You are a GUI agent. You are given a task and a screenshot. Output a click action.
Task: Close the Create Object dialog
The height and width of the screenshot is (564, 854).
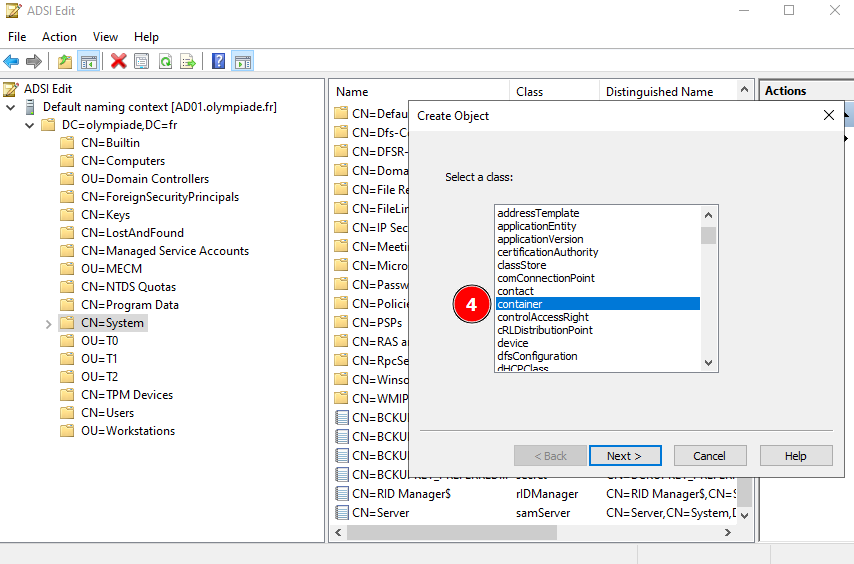tap(828, 115)
